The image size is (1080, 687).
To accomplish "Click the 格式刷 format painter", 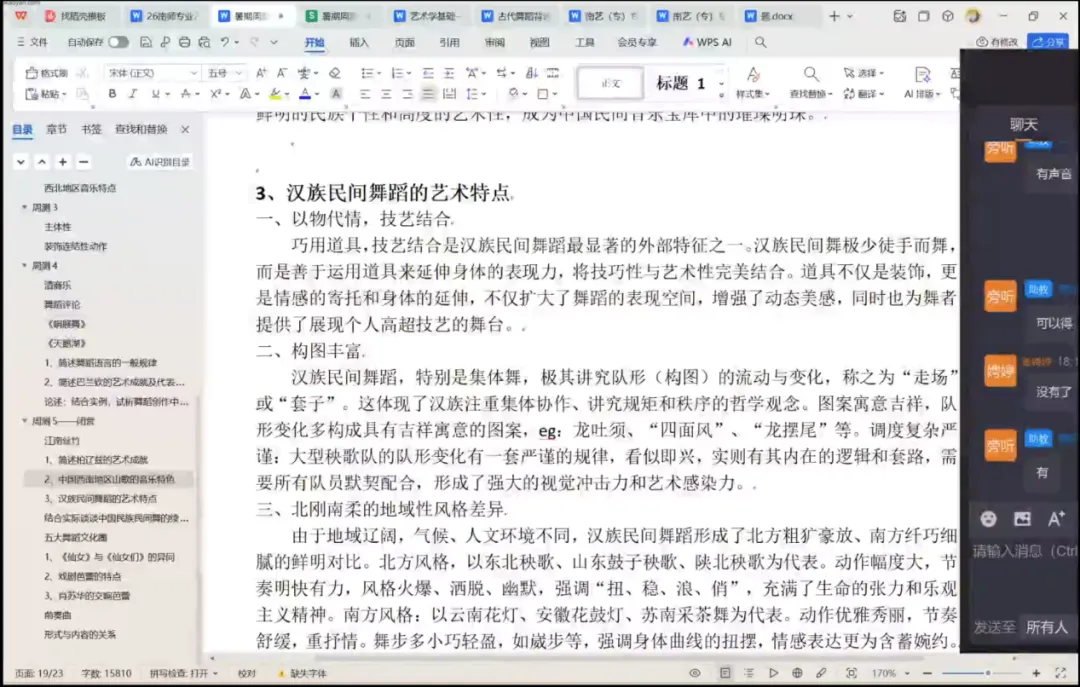I will [x=47, y=73].
